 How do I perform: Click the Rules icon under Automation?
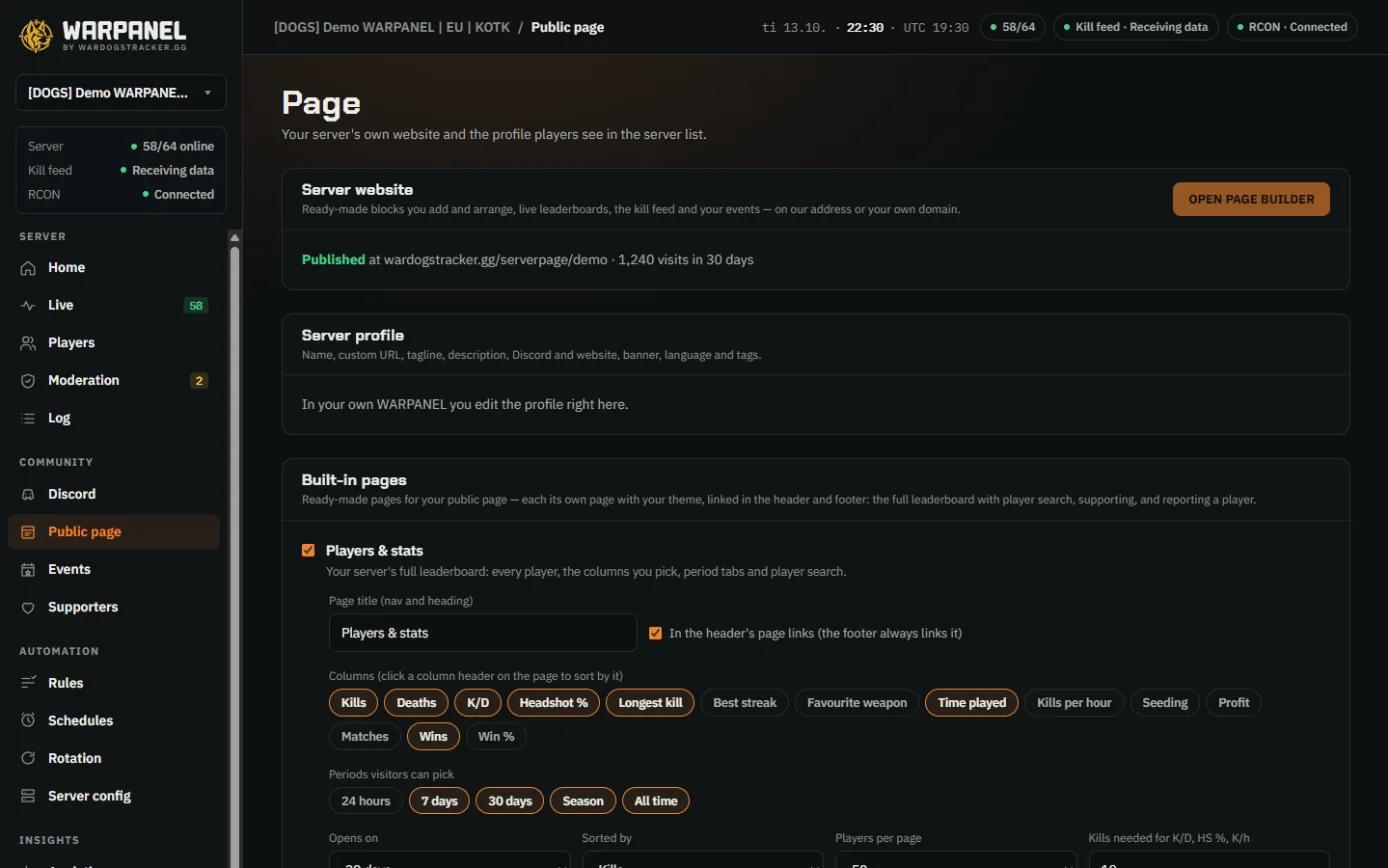[28, 683]
